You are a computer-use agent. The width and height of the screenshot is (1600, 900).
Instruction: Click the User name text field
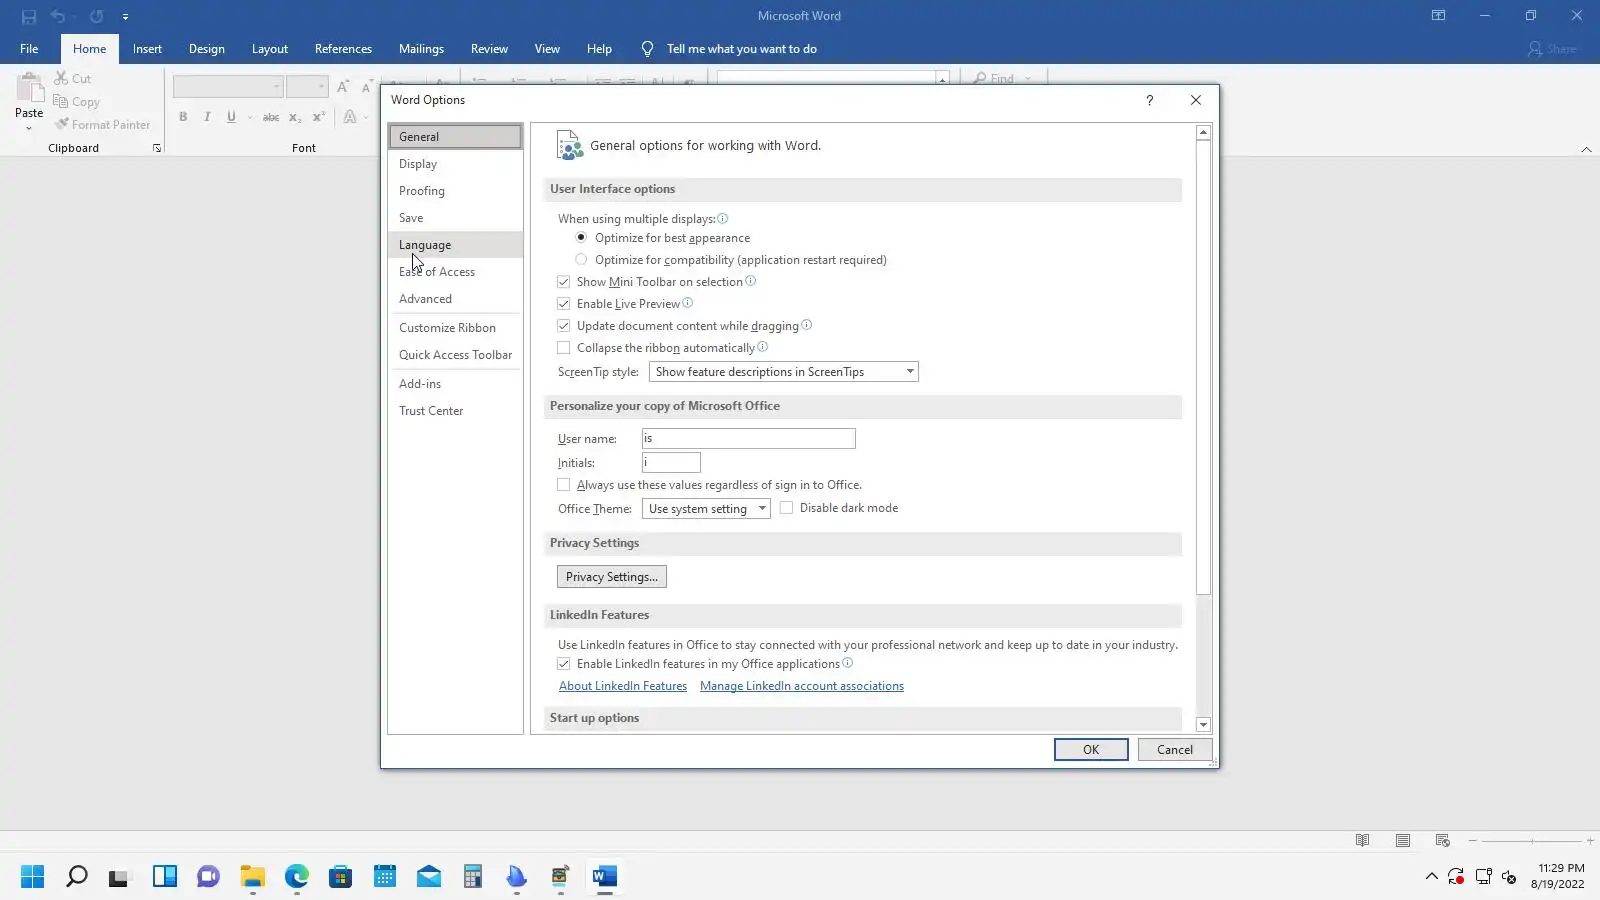click(749, 438)
